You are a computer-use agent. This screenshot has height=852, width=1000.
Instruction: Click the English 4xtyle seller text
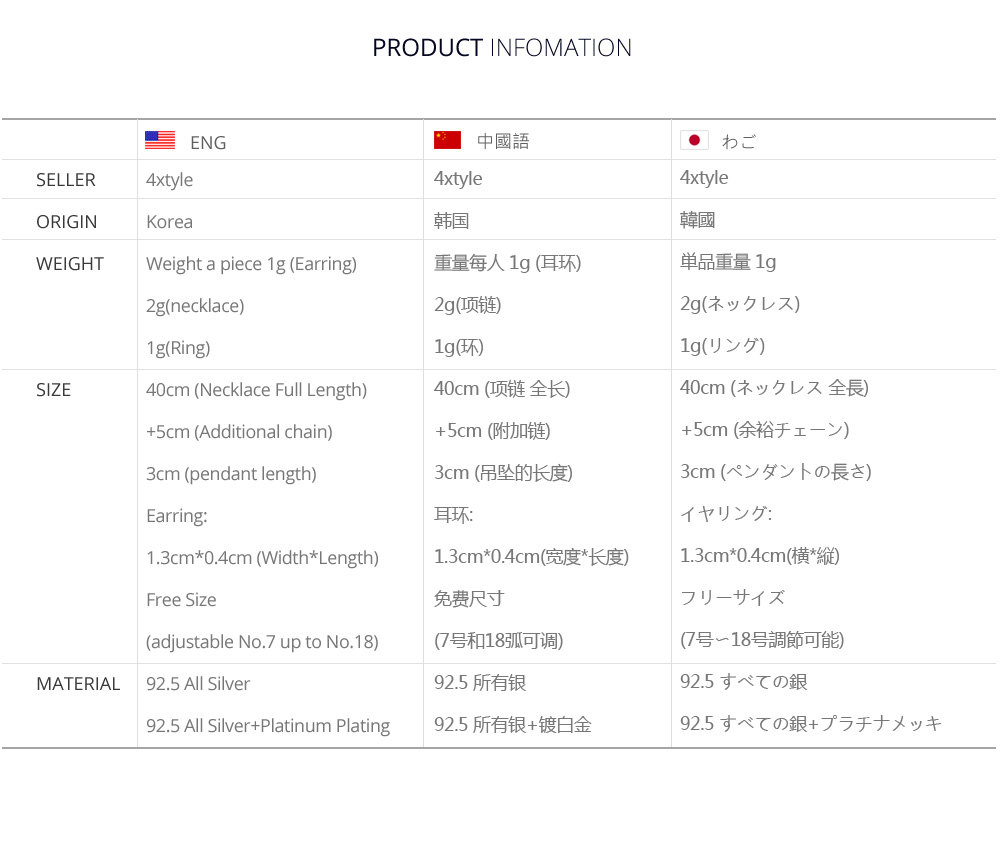coord(169,180)
